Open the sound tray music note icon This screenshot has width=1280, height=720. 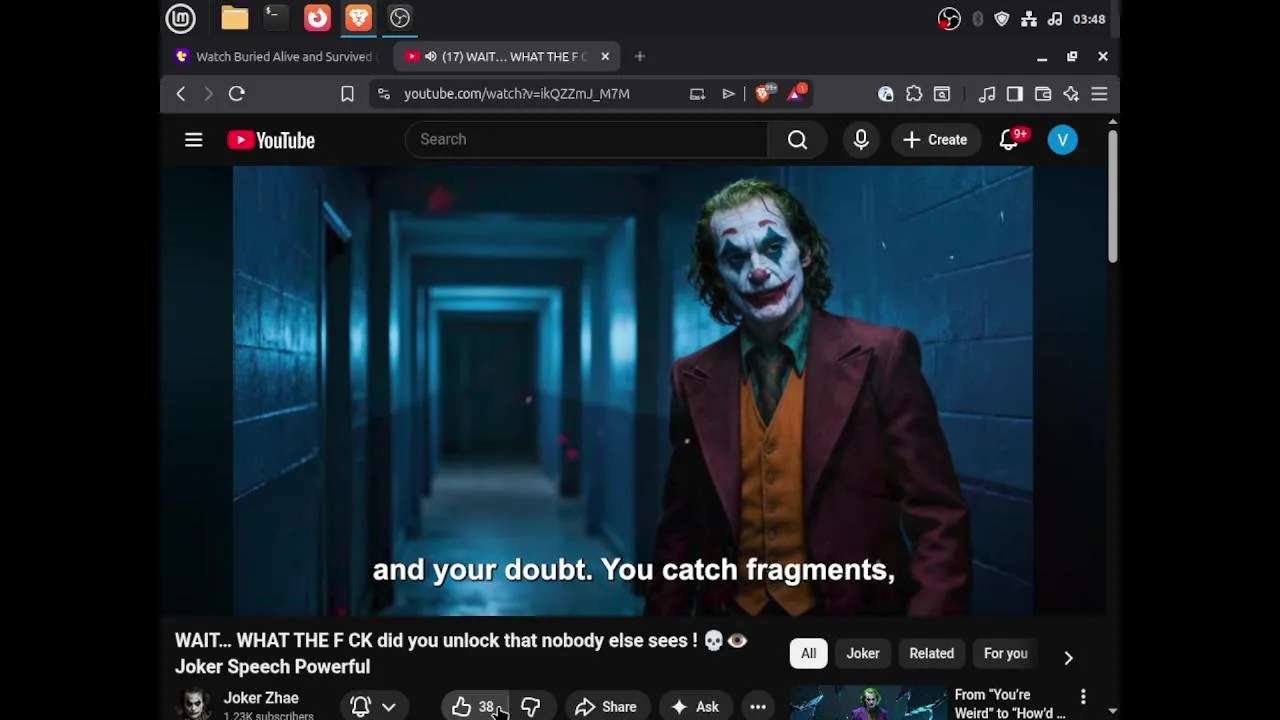pos(1055,19)
